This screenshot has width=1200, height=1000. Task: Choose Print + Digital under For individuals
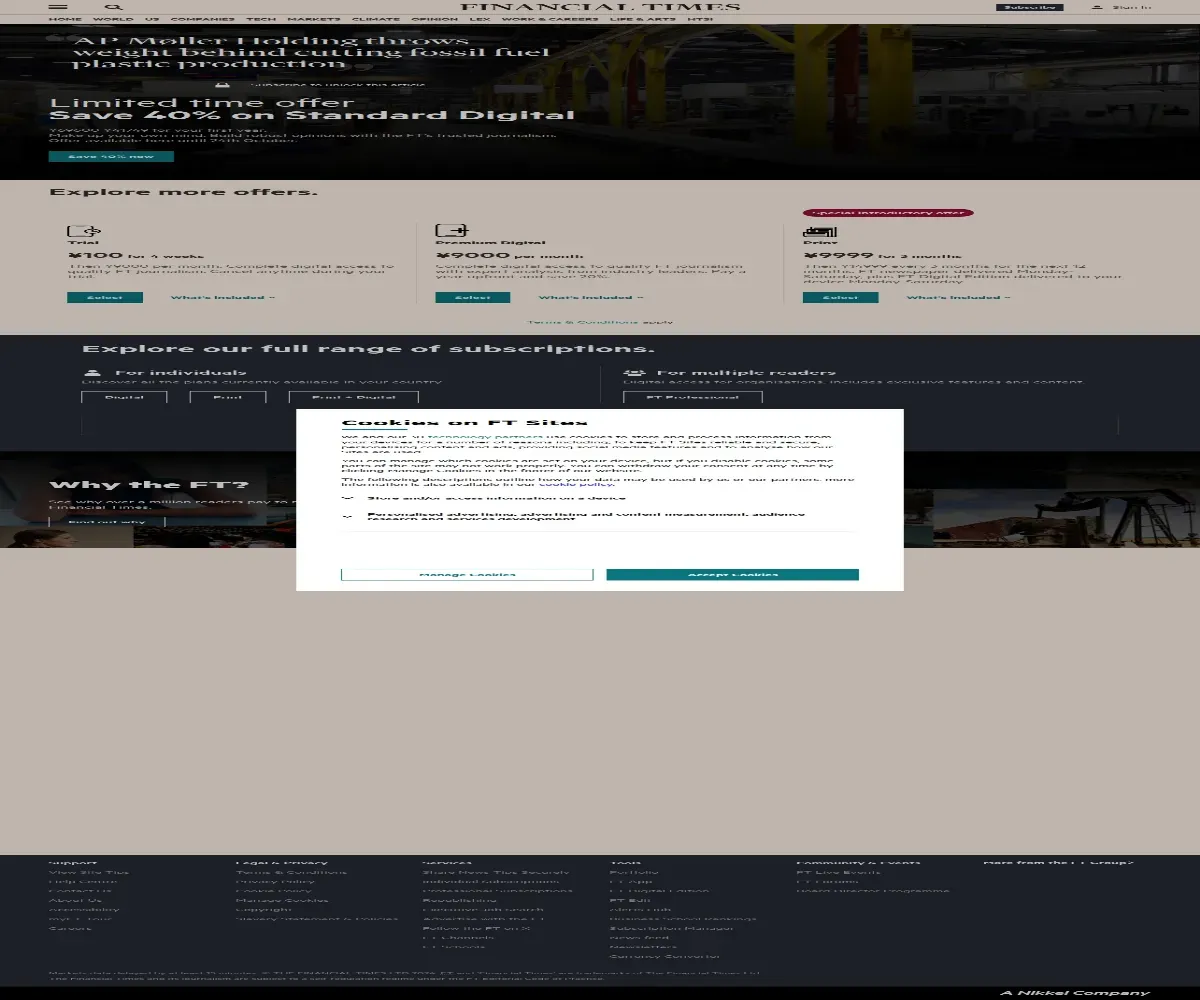354,397
